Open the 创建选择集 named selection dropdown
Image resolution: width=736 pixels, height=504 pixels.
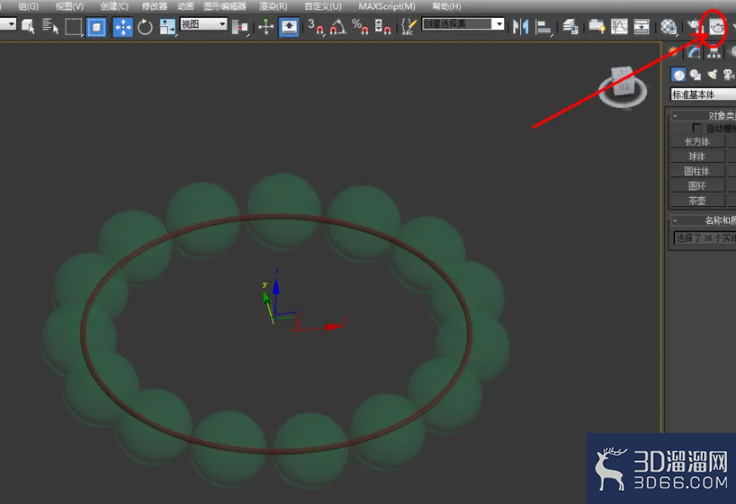(x=463, y=24)
